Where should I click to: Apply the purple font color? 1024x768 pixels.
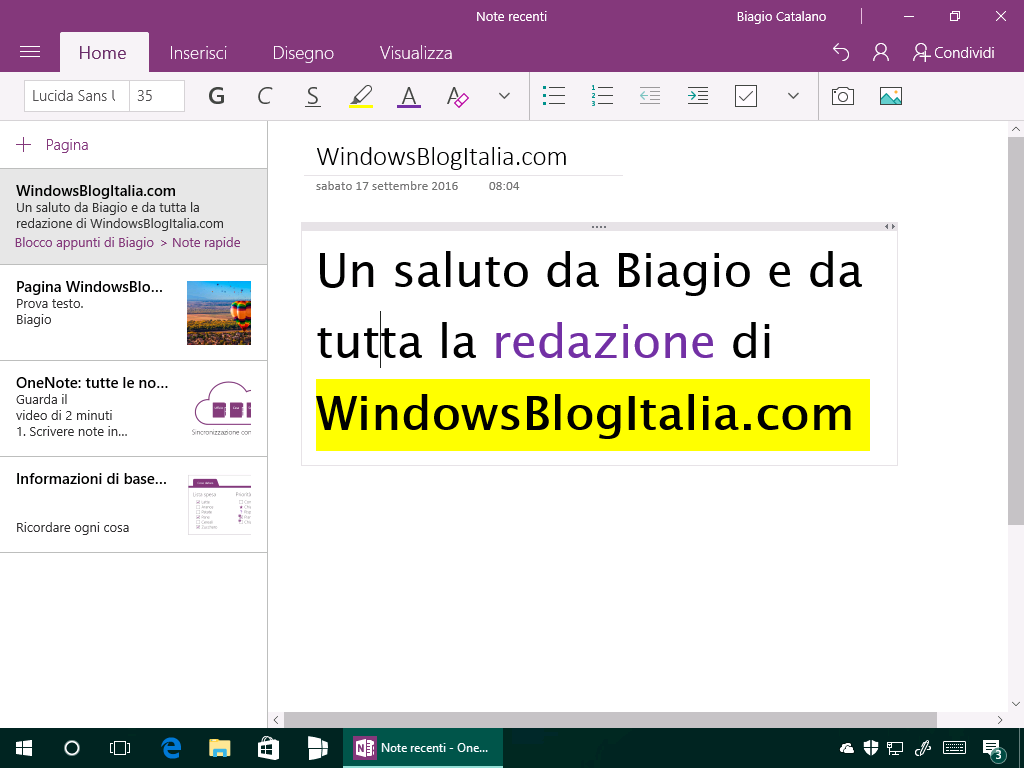coord(409,96)
